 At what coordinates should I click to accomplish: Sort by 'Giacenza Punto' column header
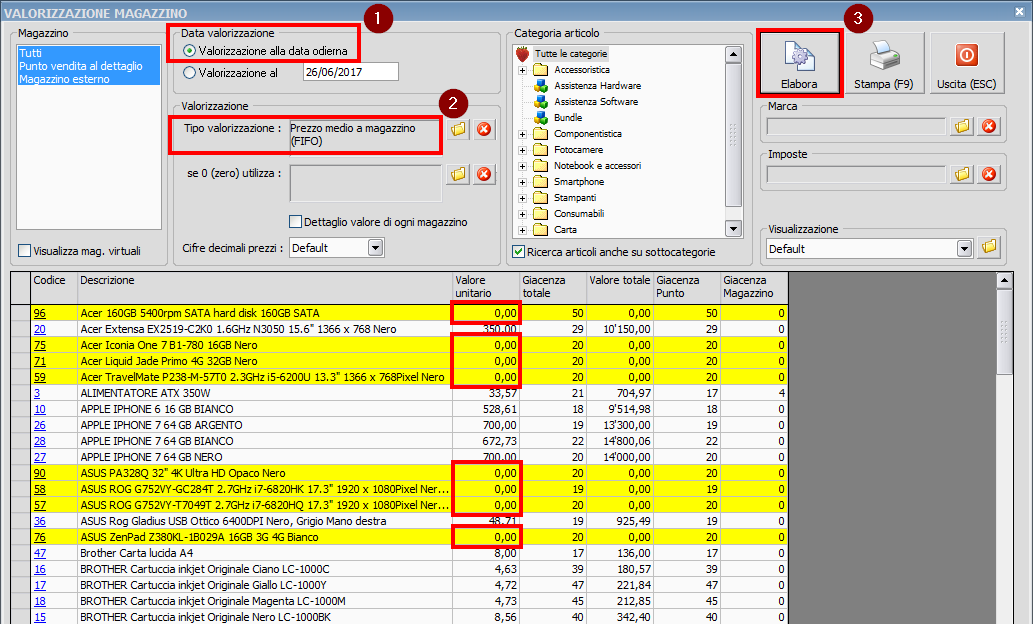pos(687,288)
